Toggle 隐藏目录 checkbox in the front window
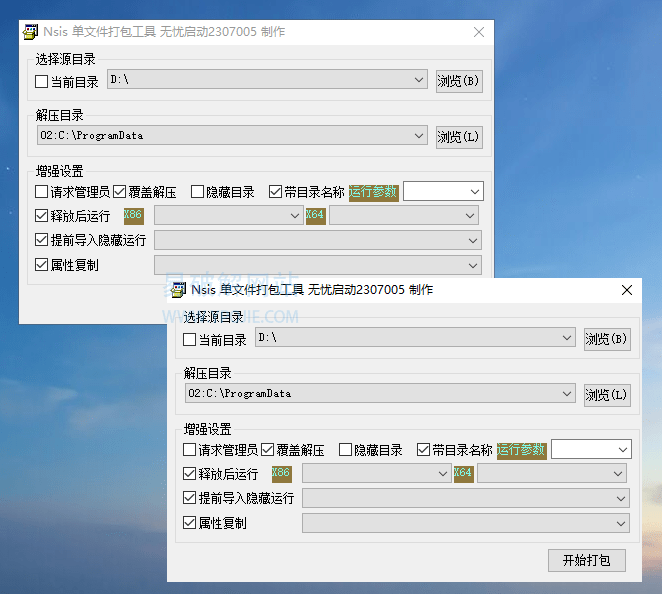 pos(346,450)
